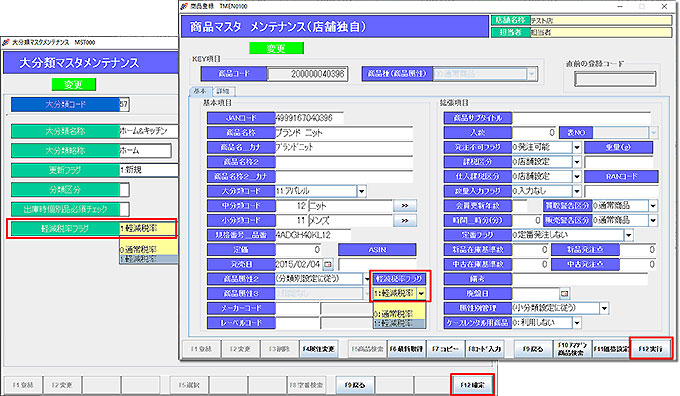Screen dimensions: 680x396
Task: Click the F4属性変更 button
Action: click(319, 349)
